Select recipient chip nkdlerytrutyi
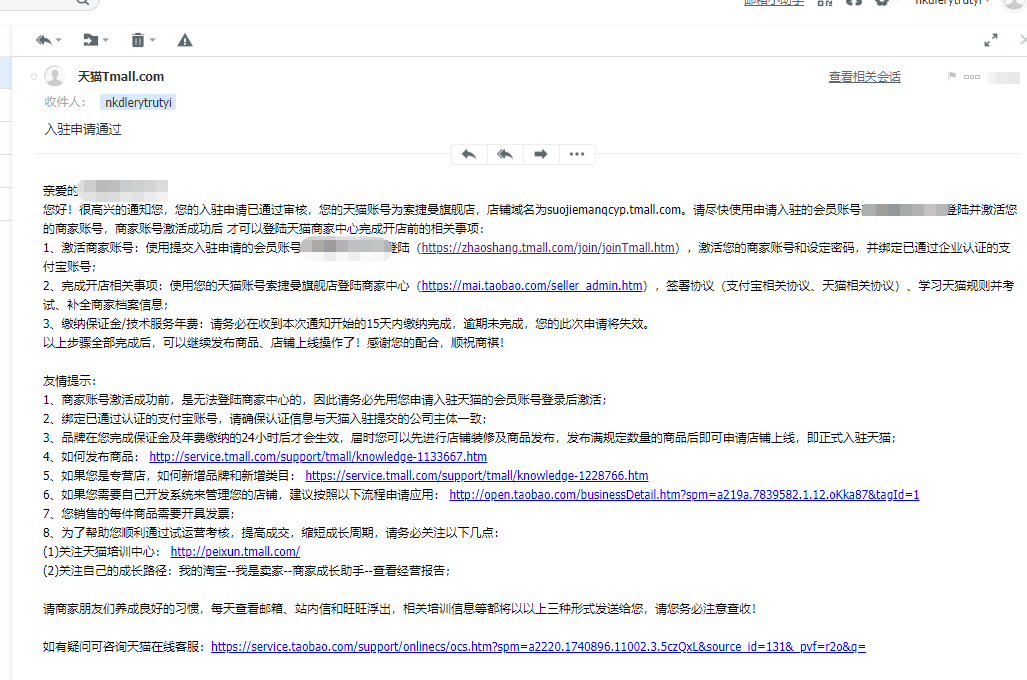 pyautogui.click(x=138, y=102)
